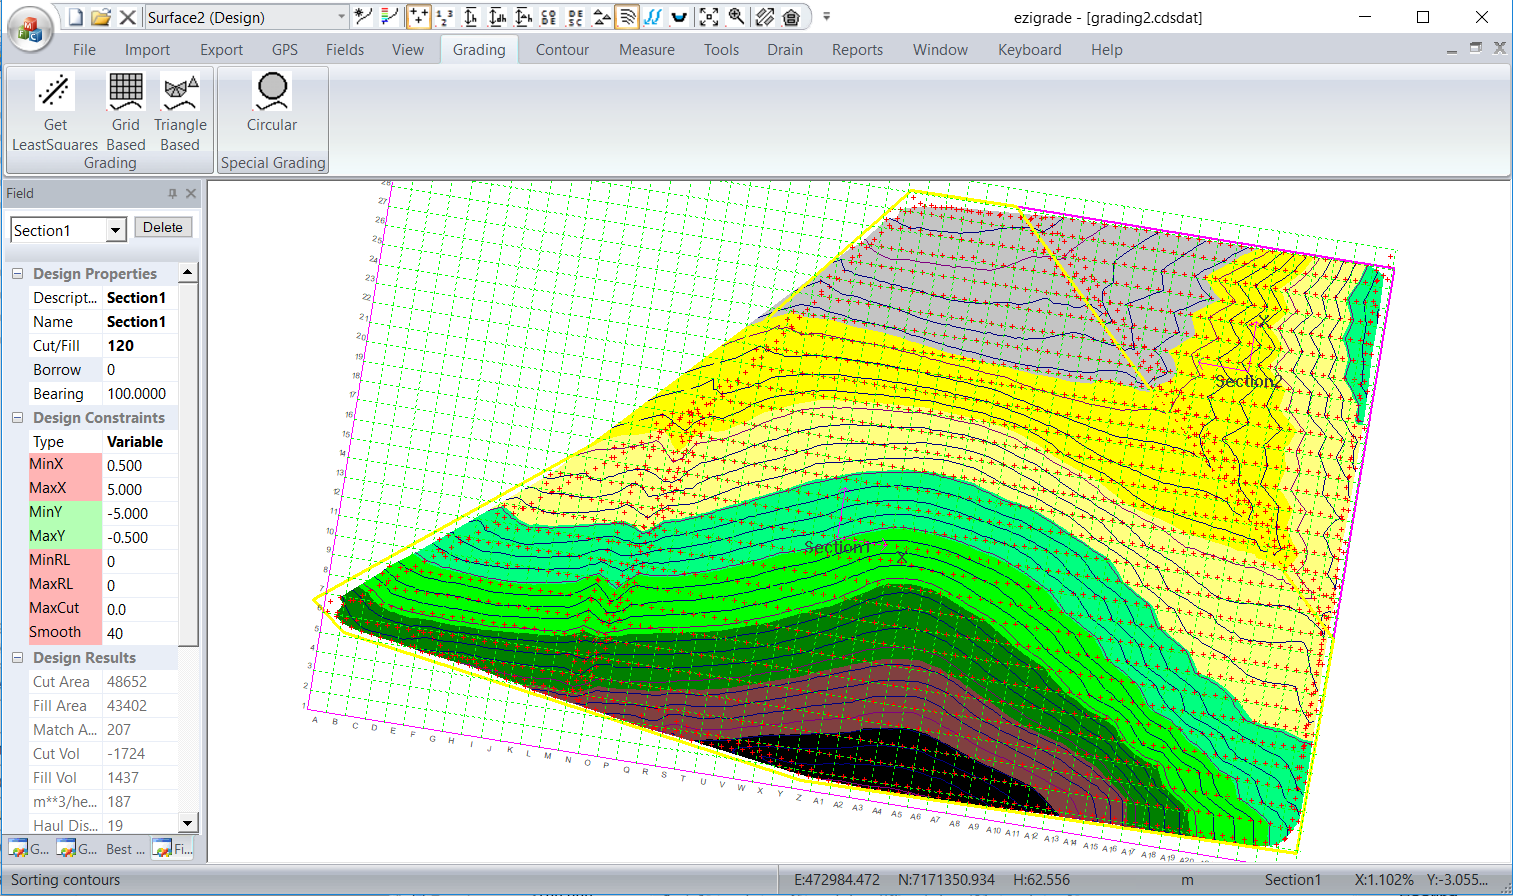
Task: Click the Get LeastSquares grading icon
Action: pos(55,92)
